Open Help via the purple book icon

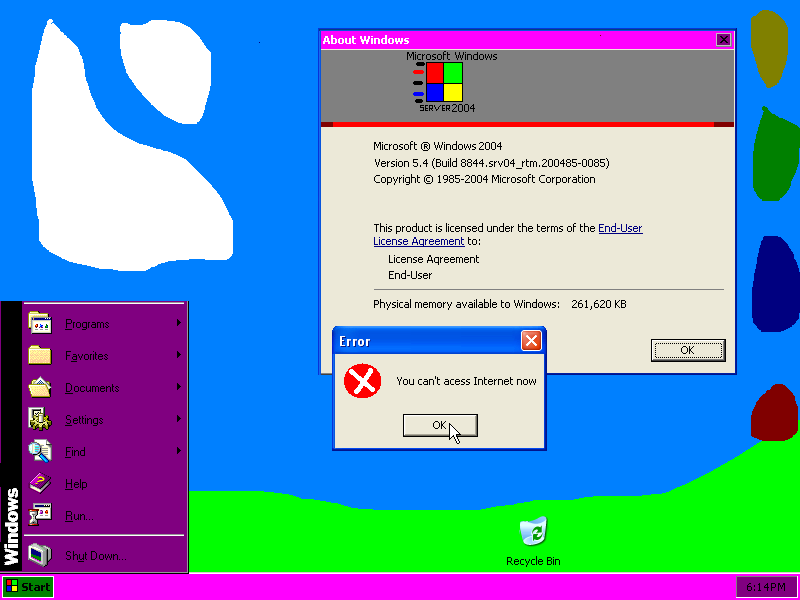click(x=40, y=483)
